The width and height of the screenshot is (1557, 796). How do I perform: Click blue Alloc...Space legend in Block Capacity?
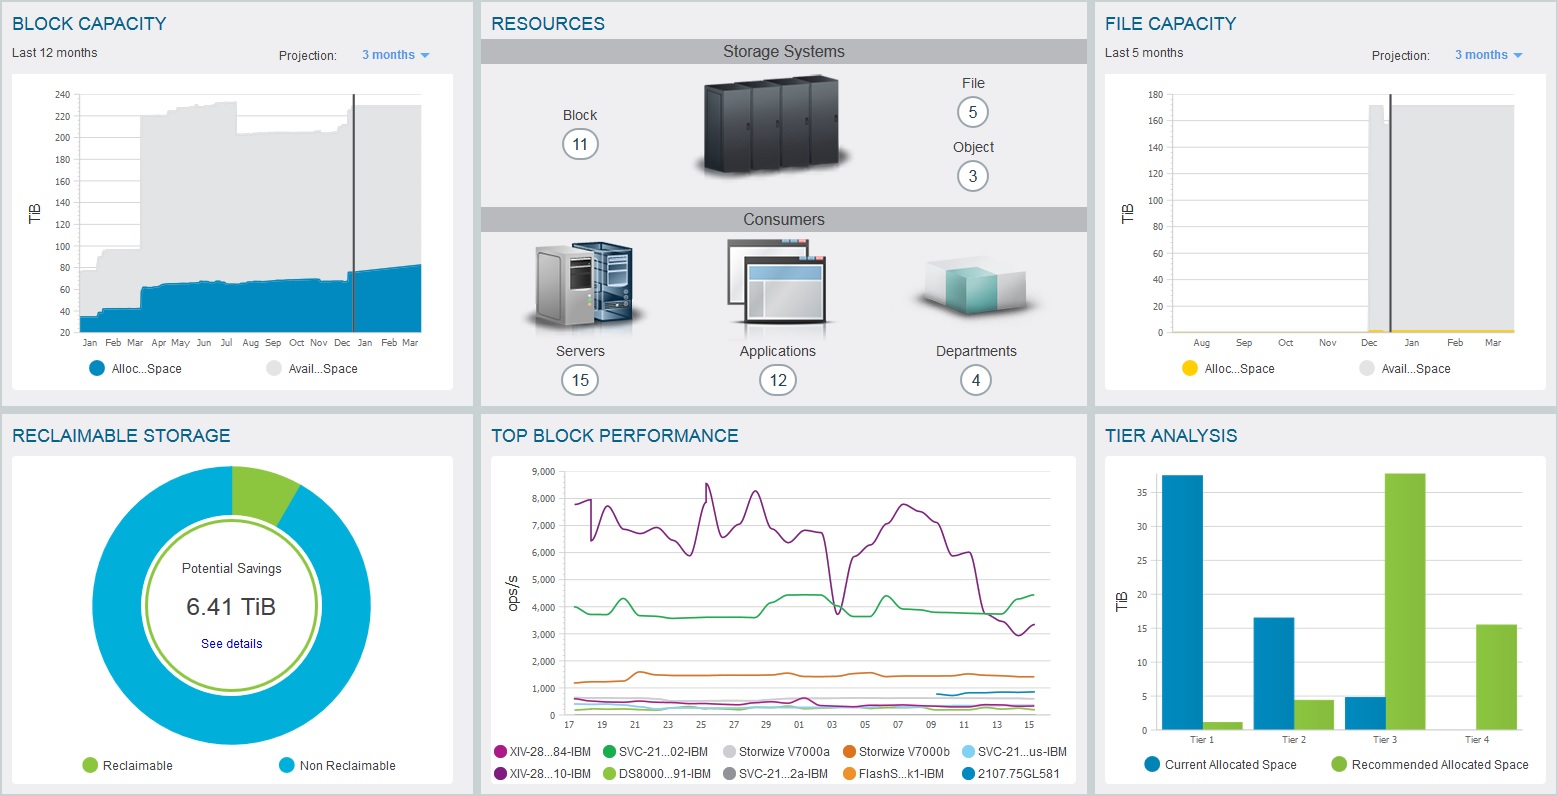(135, 368)
